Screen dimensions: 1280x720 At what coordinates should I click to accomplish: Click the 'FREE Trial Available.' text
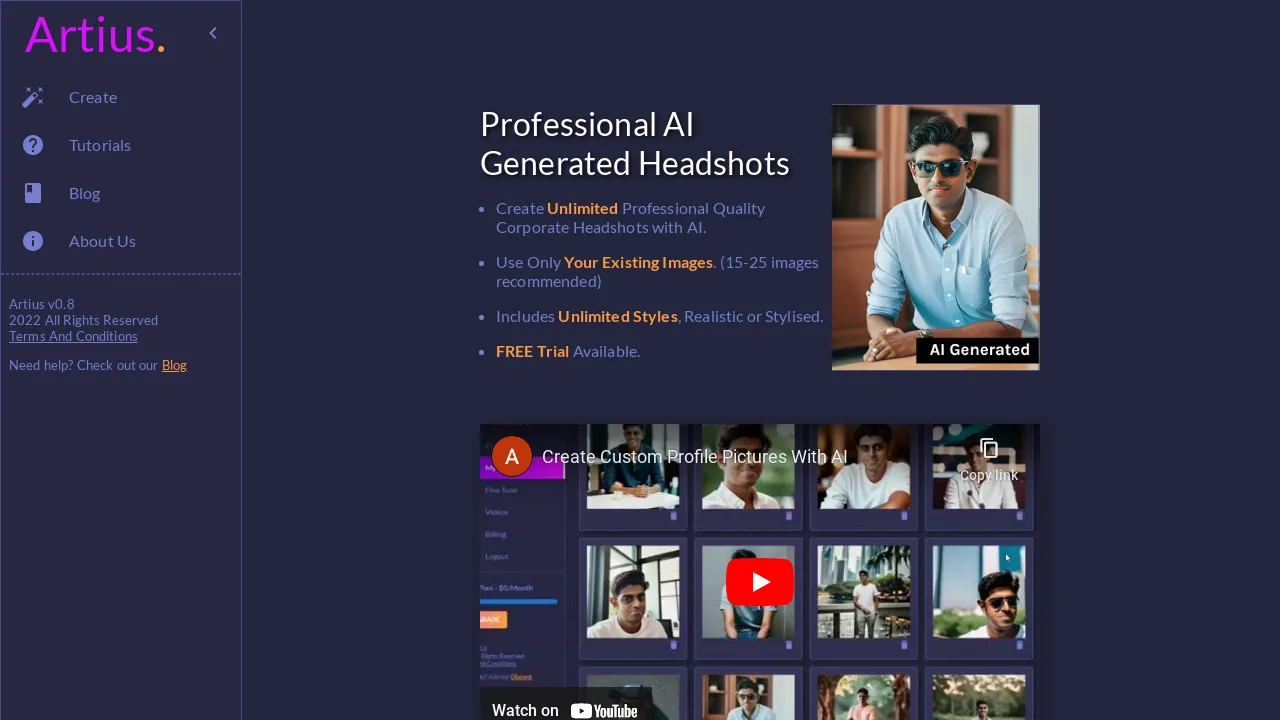(x=568, y=352)
